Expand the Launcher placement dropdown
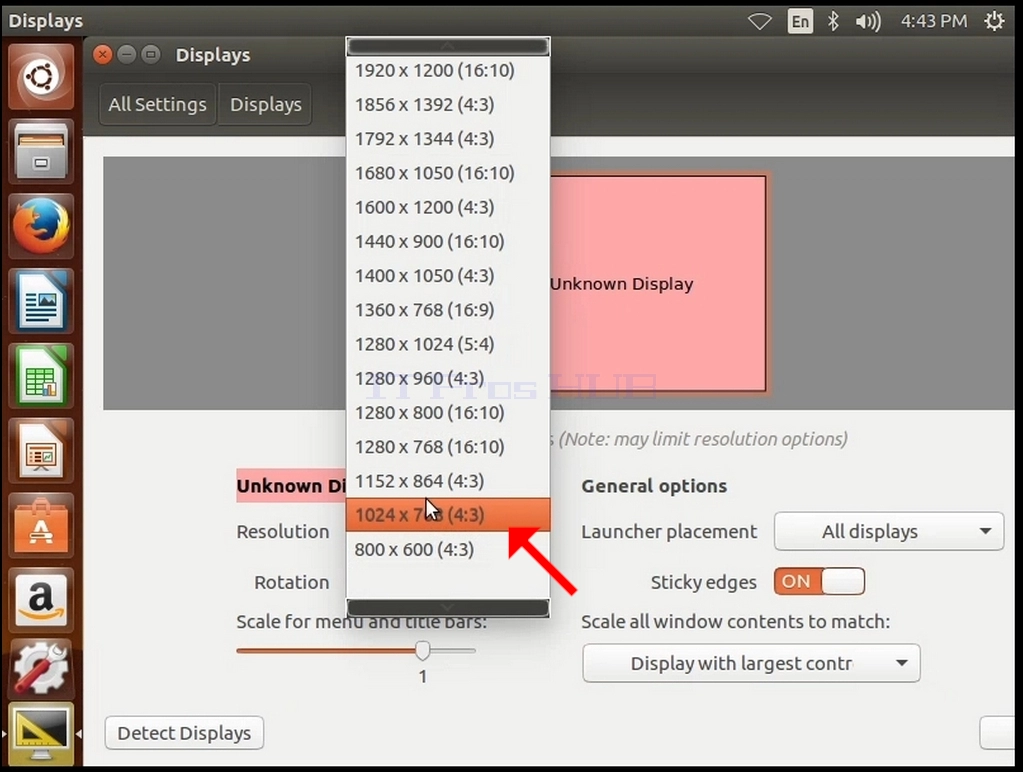Screen dimensions: 1023x772 pos(889,531)
